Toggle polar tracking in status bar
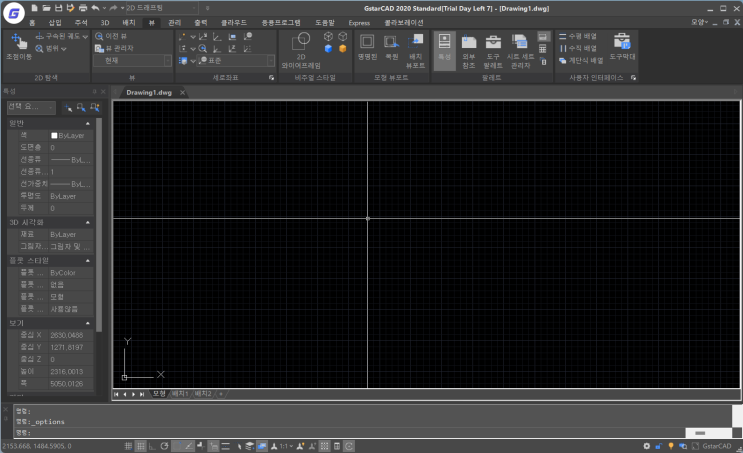Viewport: 743px width, 453px height. [164, 446]
